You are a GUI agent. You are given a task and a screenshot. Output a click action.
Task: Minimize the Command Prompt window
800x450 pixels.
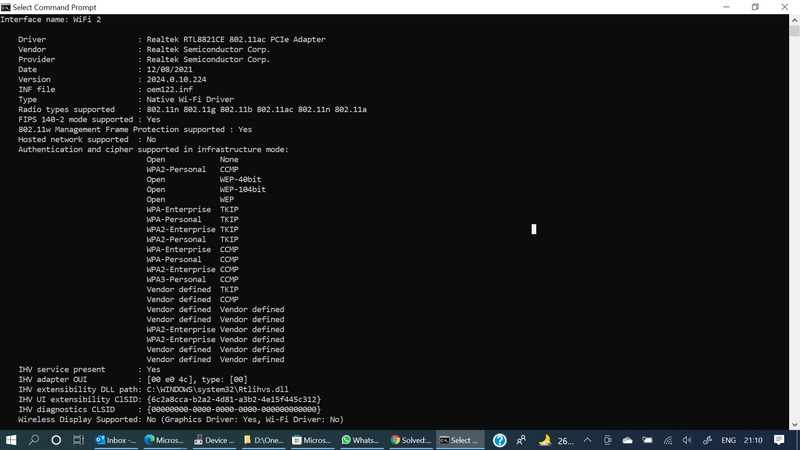pyautogui.click(x=726, y=7)
